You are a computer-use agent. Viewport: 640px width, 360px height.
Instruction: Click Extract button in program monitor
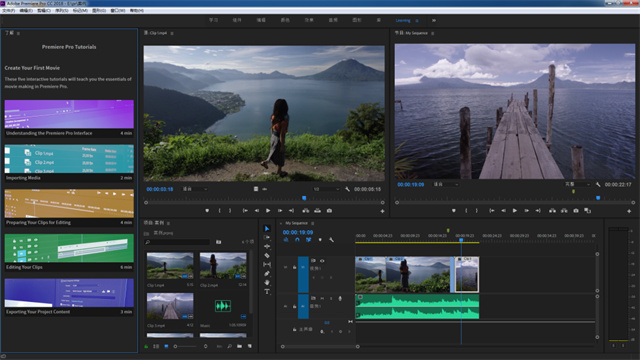pyautogui.click(x=564, y=211)
